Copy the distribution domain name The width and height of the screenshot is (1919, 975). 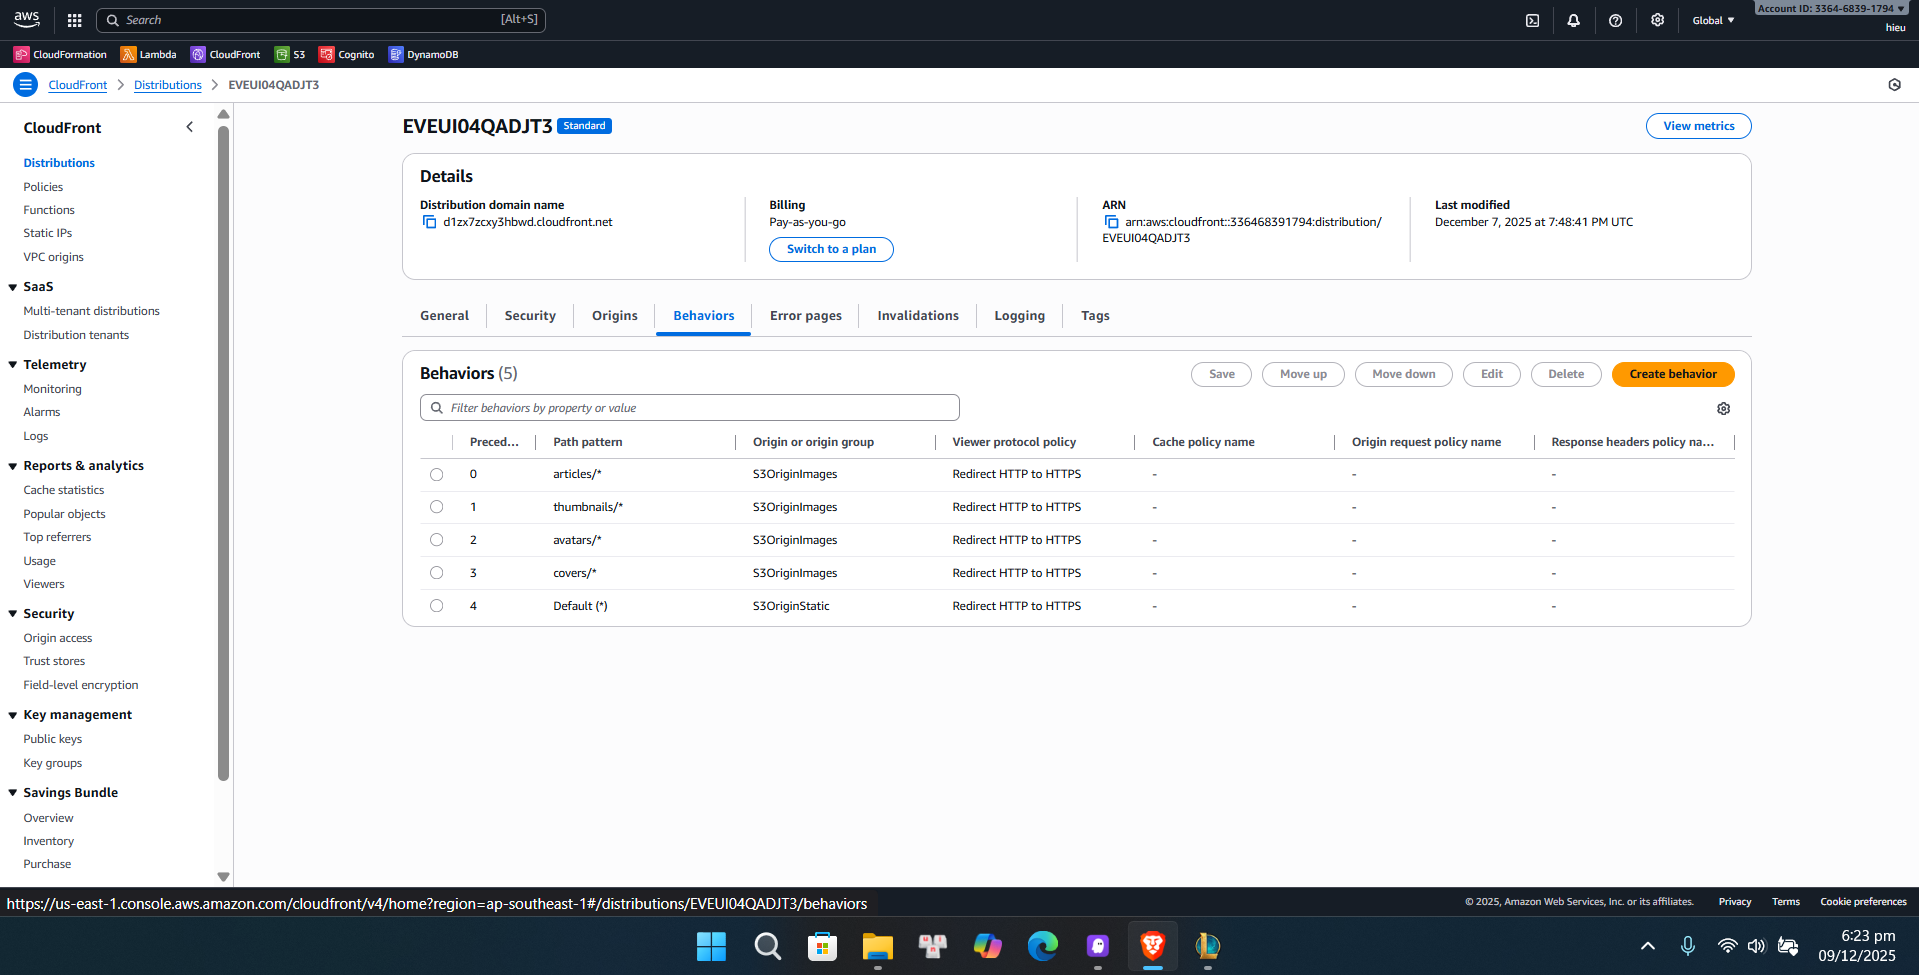point(430,221)
